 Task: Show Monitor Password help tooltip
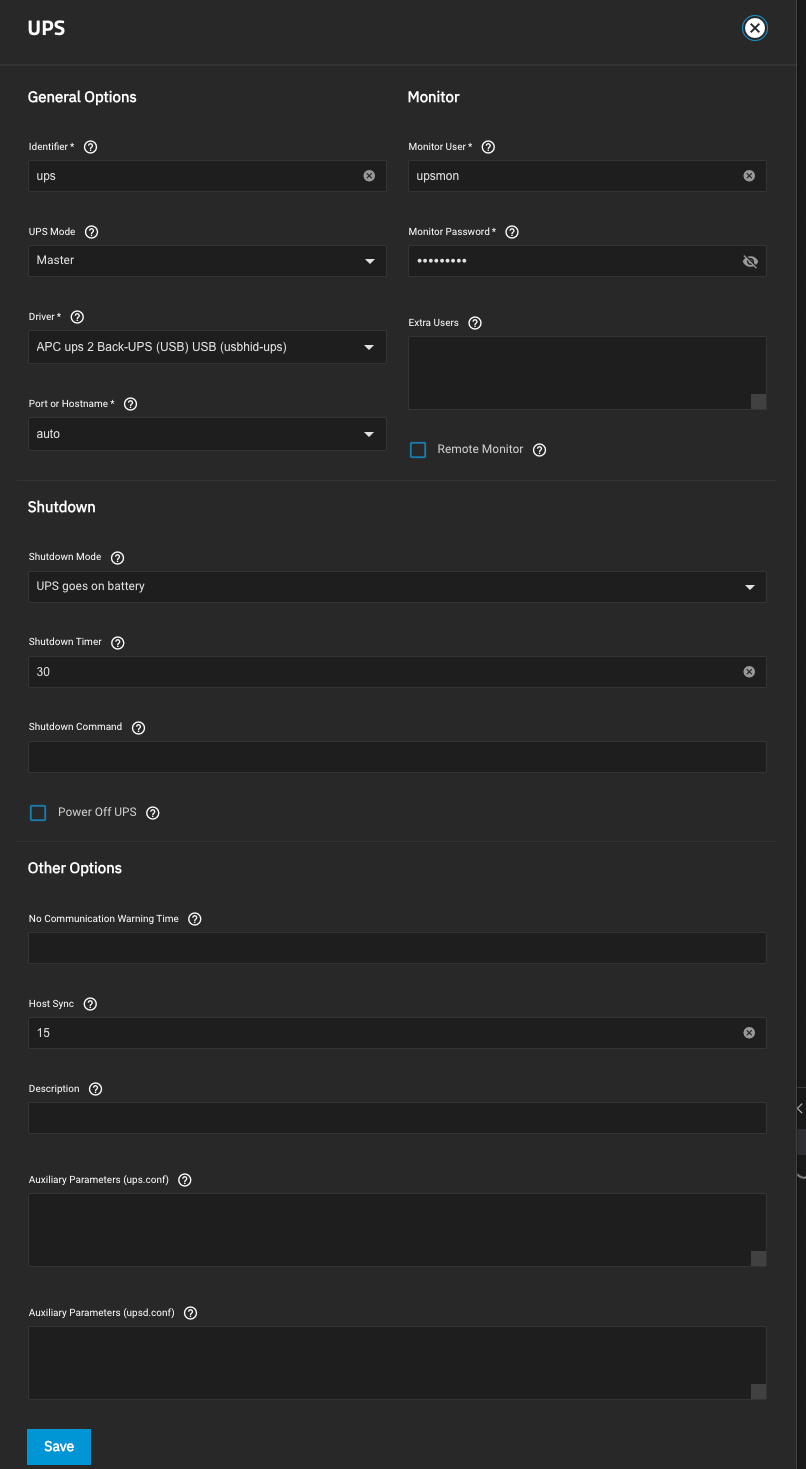512,232
